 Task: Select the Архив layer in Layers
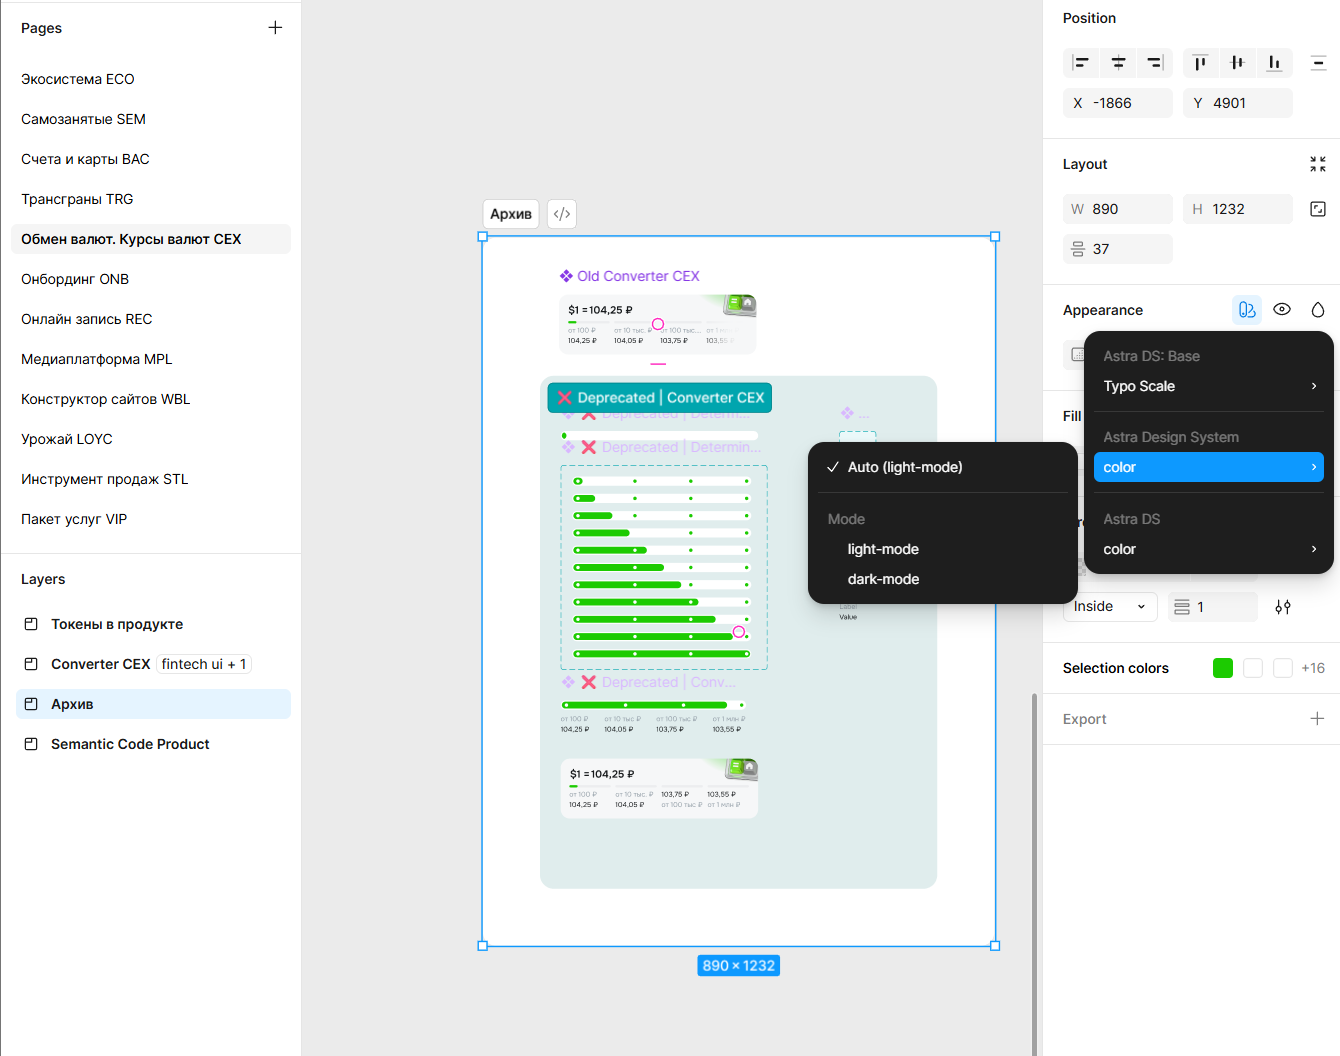pos(153,704)
